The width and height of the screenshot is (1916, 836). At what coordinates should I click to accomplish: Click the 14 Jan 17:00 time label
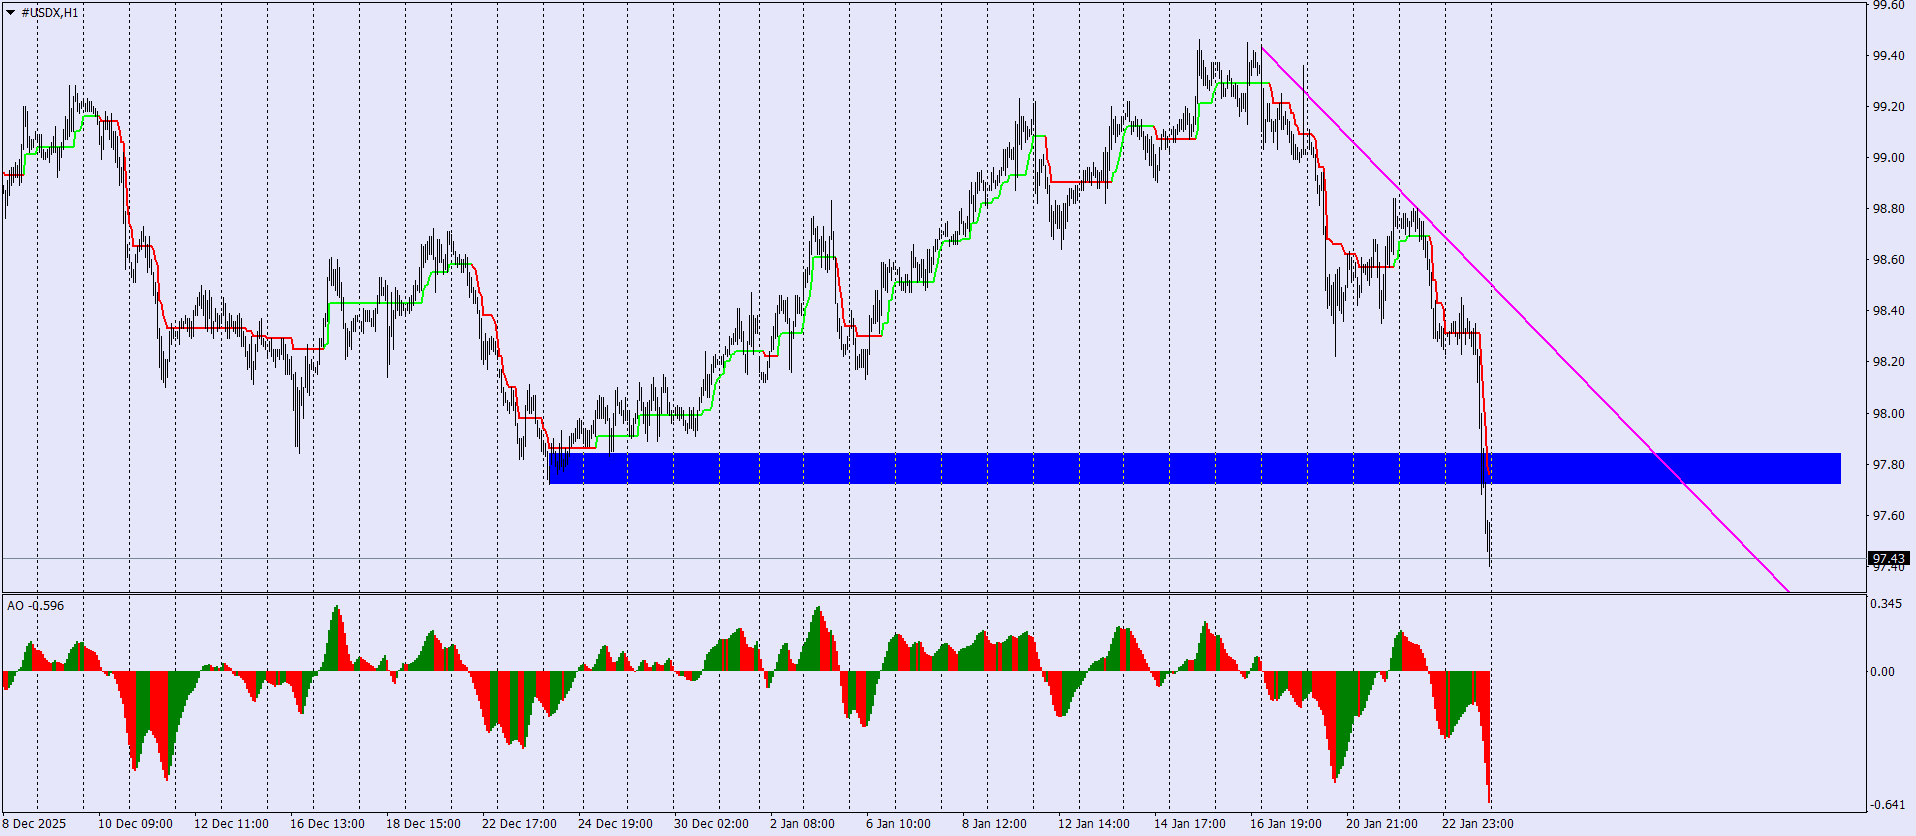pyautogui.click(x=1190, y=824)
